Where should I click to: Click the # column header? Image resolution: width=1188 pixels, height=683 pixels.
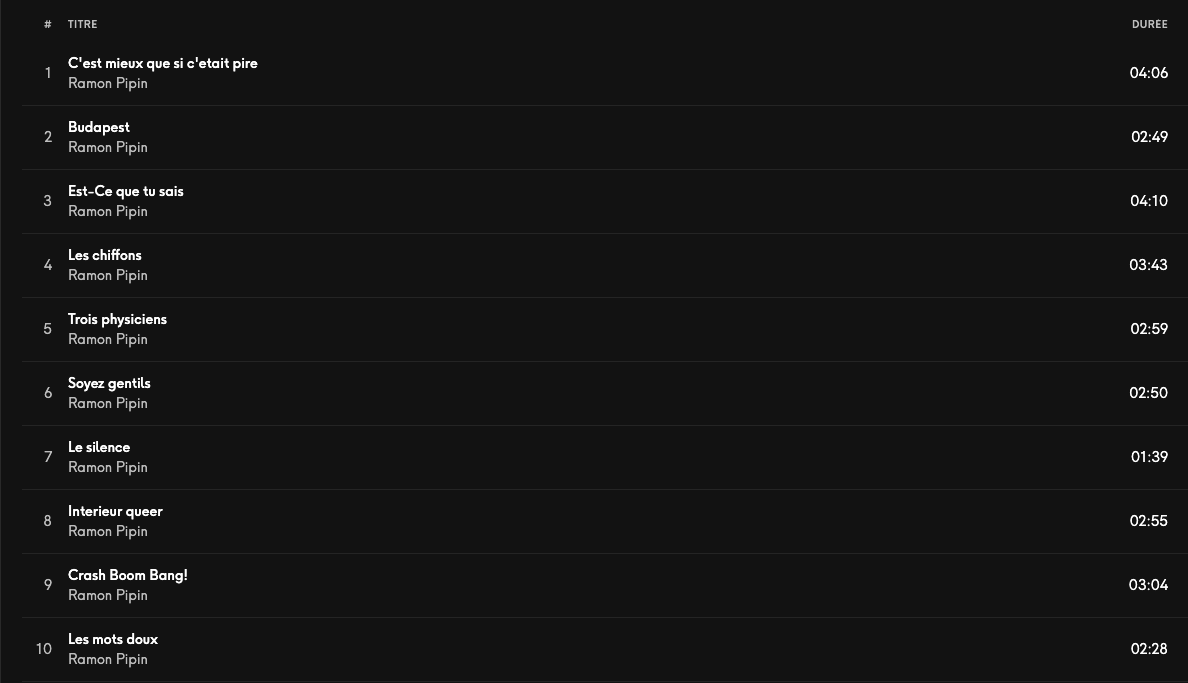pyautogui.click(x=48, y=24)
